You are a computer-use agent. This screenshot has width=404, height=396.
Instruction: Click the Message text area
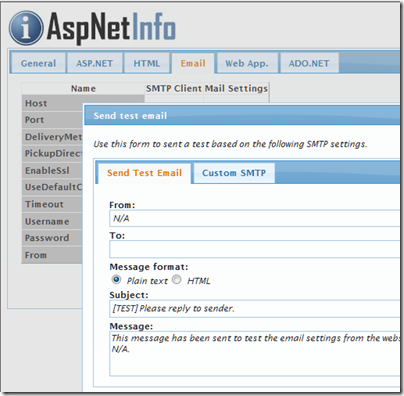pyautogui.click(x=254, y=354)
